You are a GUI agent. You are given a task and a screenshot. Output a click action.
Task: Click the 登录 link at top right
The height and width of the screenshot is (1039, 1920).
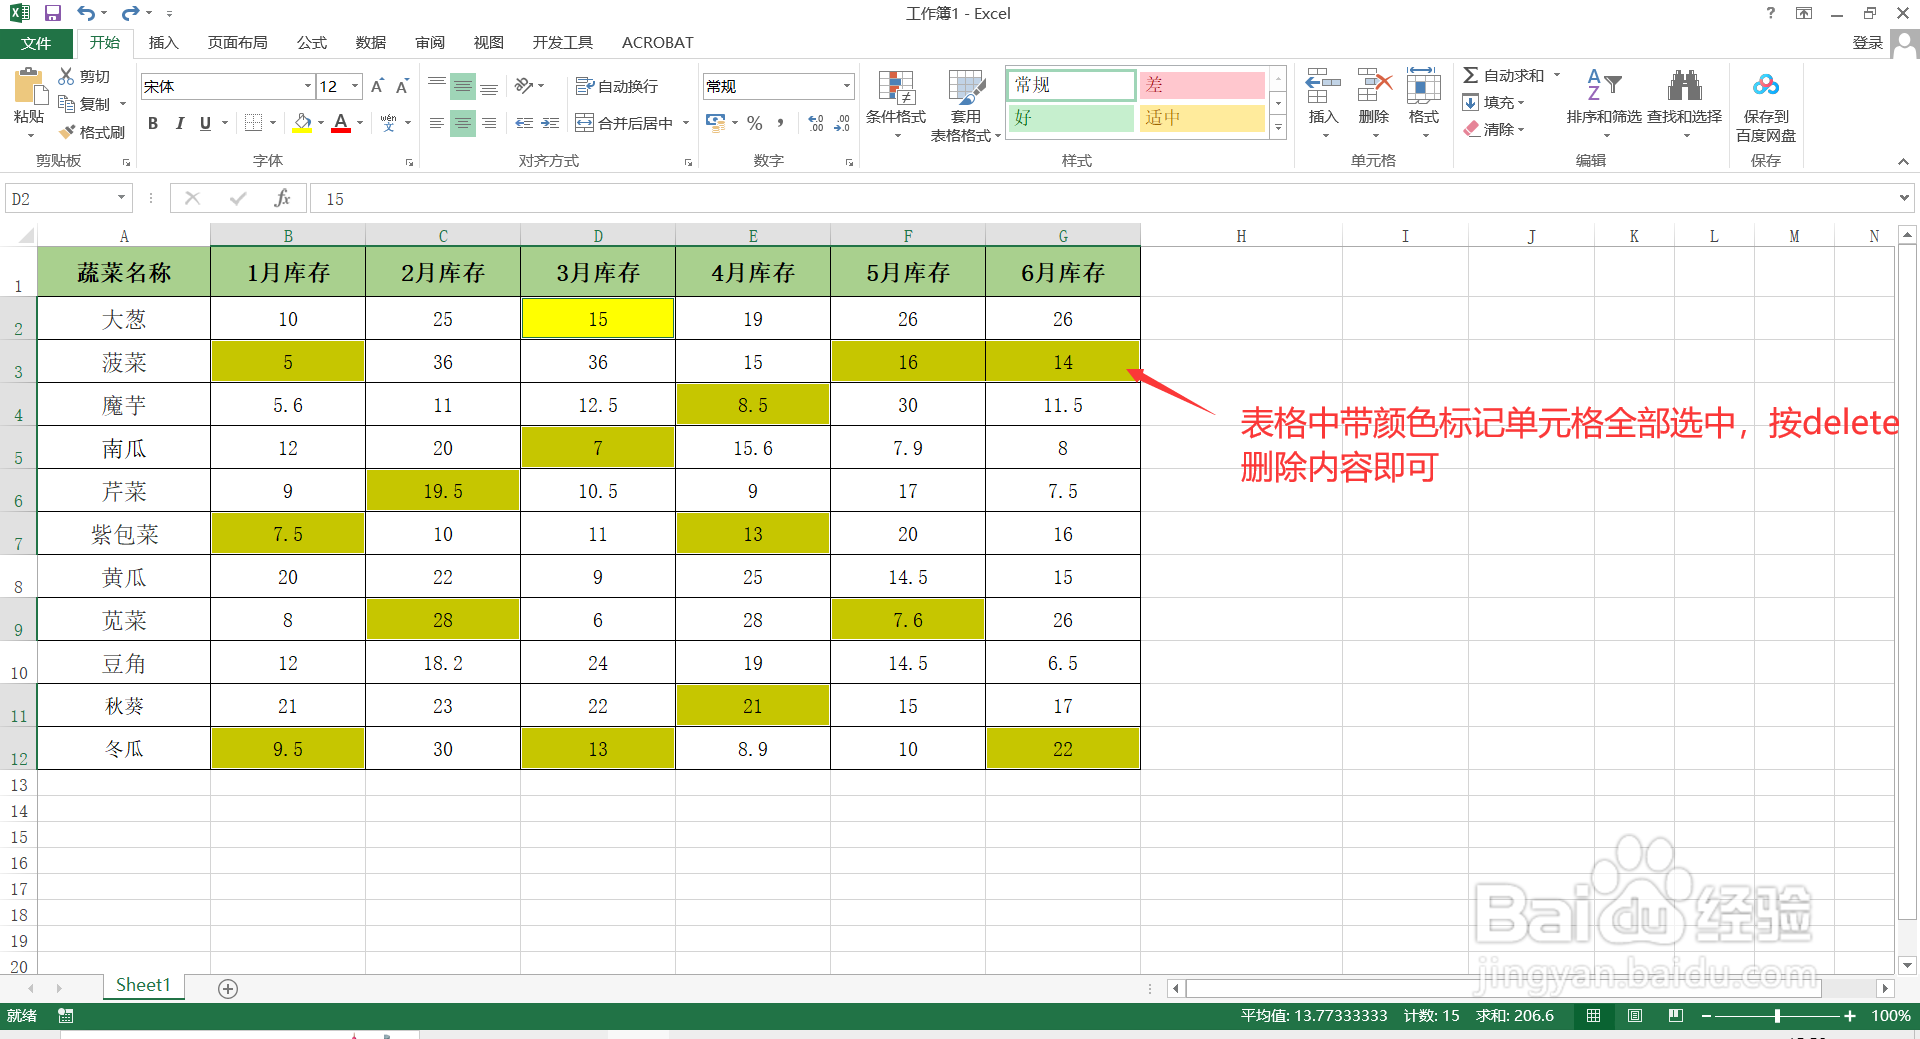[1866, 42]
